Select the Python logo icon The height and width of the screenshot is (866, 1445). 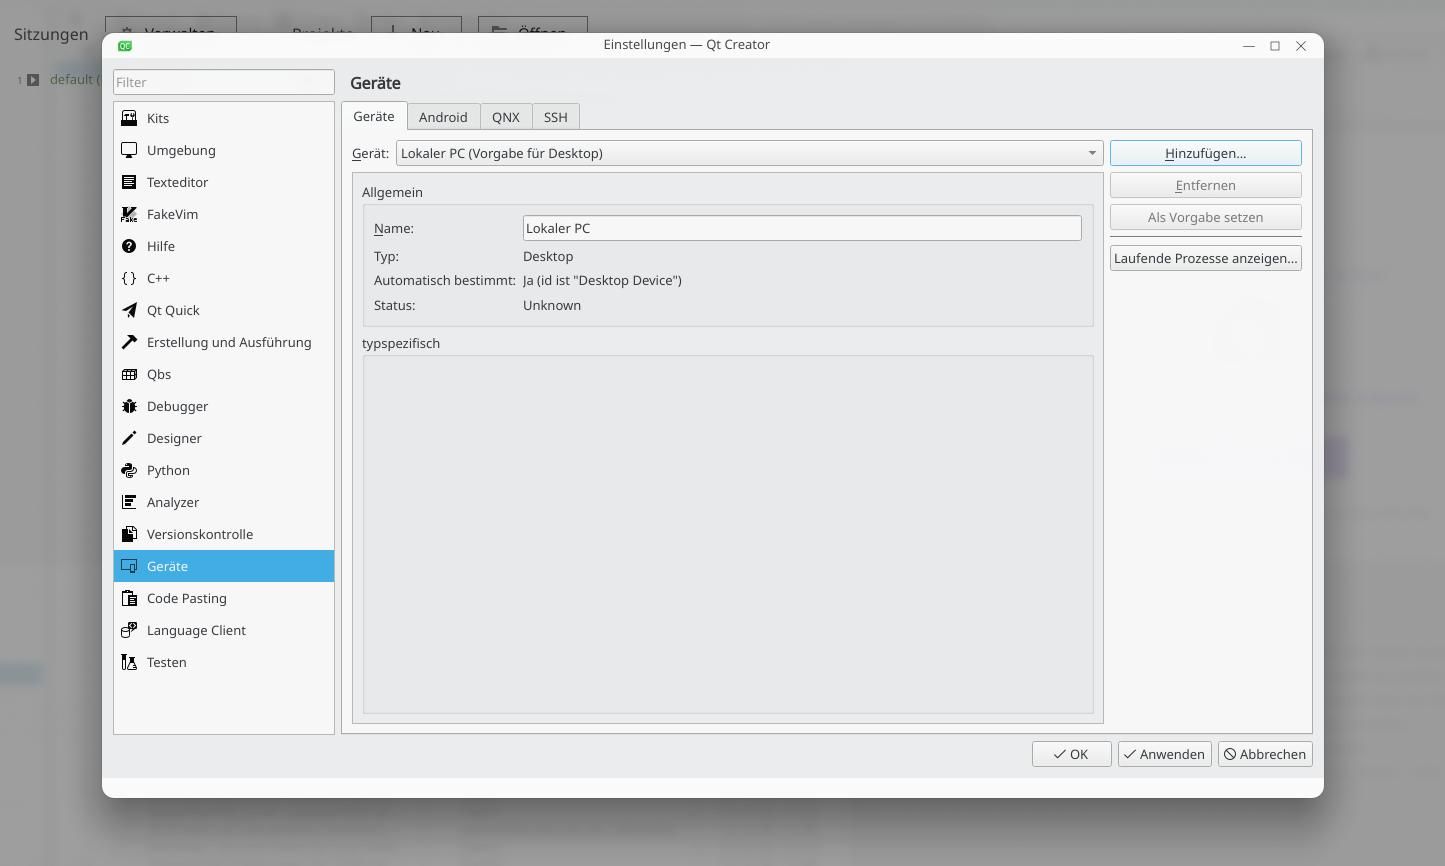(x=129, y=470)
